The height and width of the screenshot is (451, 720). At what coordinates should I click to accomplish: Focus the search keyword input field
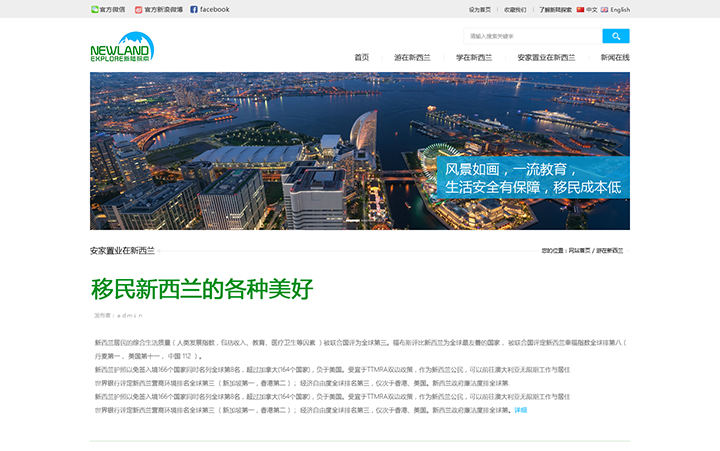click(x=533, y=36)
